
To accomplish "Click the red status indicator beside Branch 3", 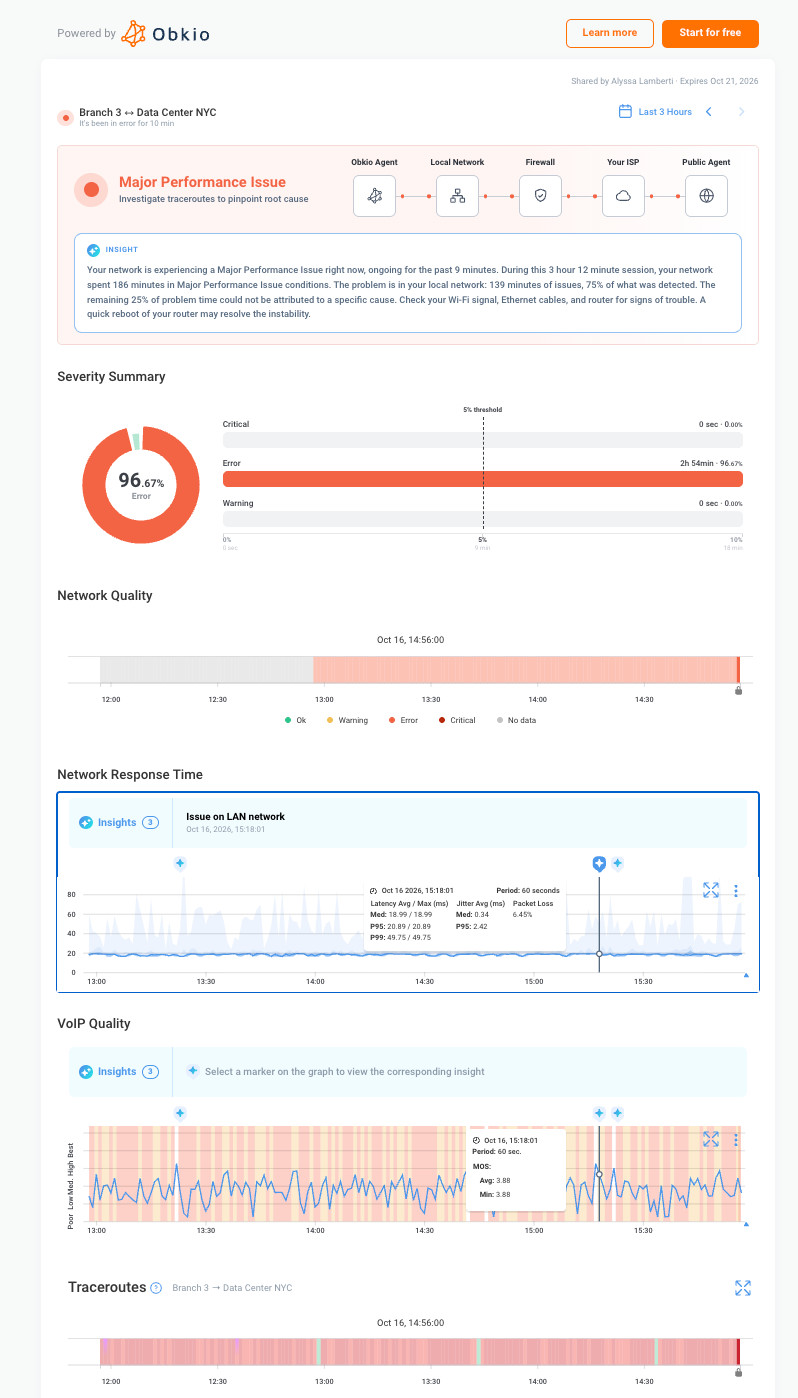I will pos(66,117).
